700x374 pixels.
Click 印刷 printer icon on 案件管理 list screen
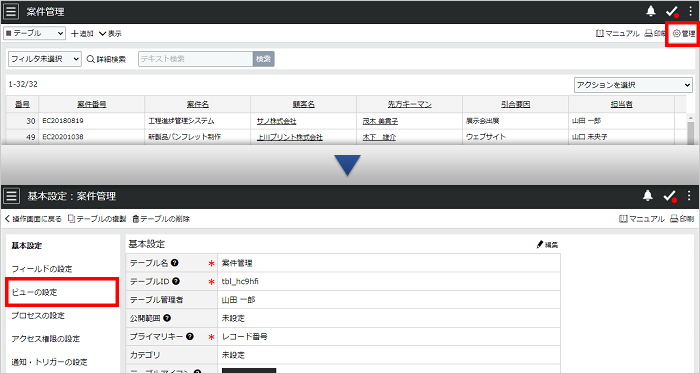click(x=648, y=33)
